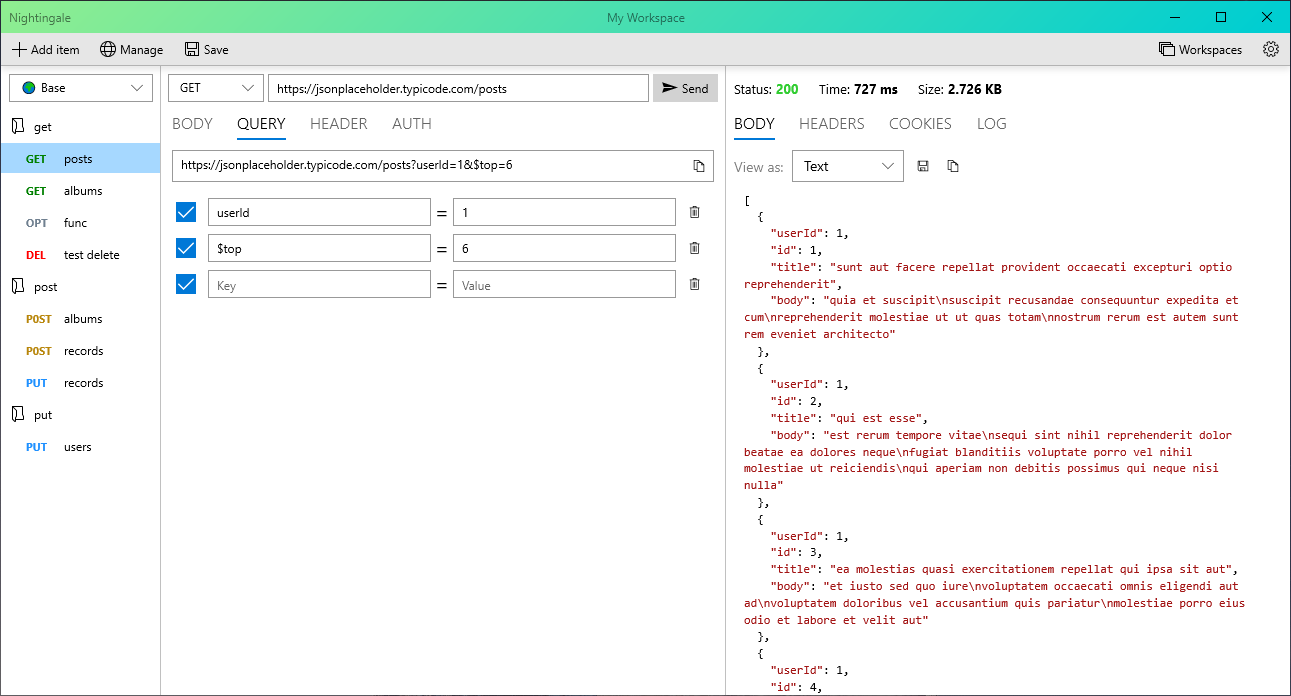Click the request URL input field
This screenshot has width=1291, height=696.
tap(458, 88)
